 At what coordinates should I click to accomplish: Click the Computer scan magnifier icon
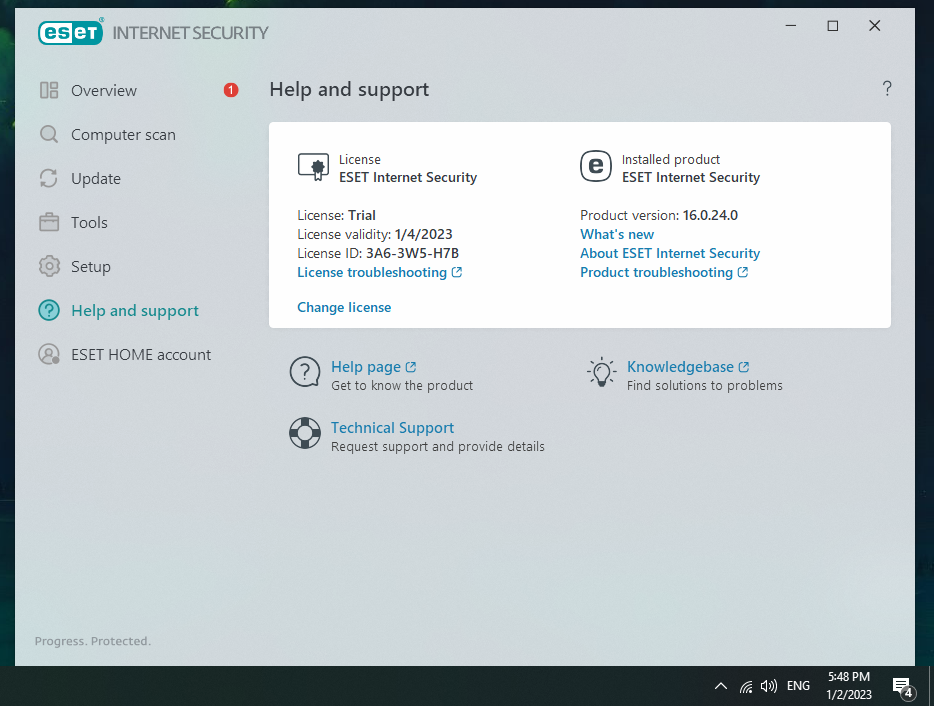[x=49, y=135]
